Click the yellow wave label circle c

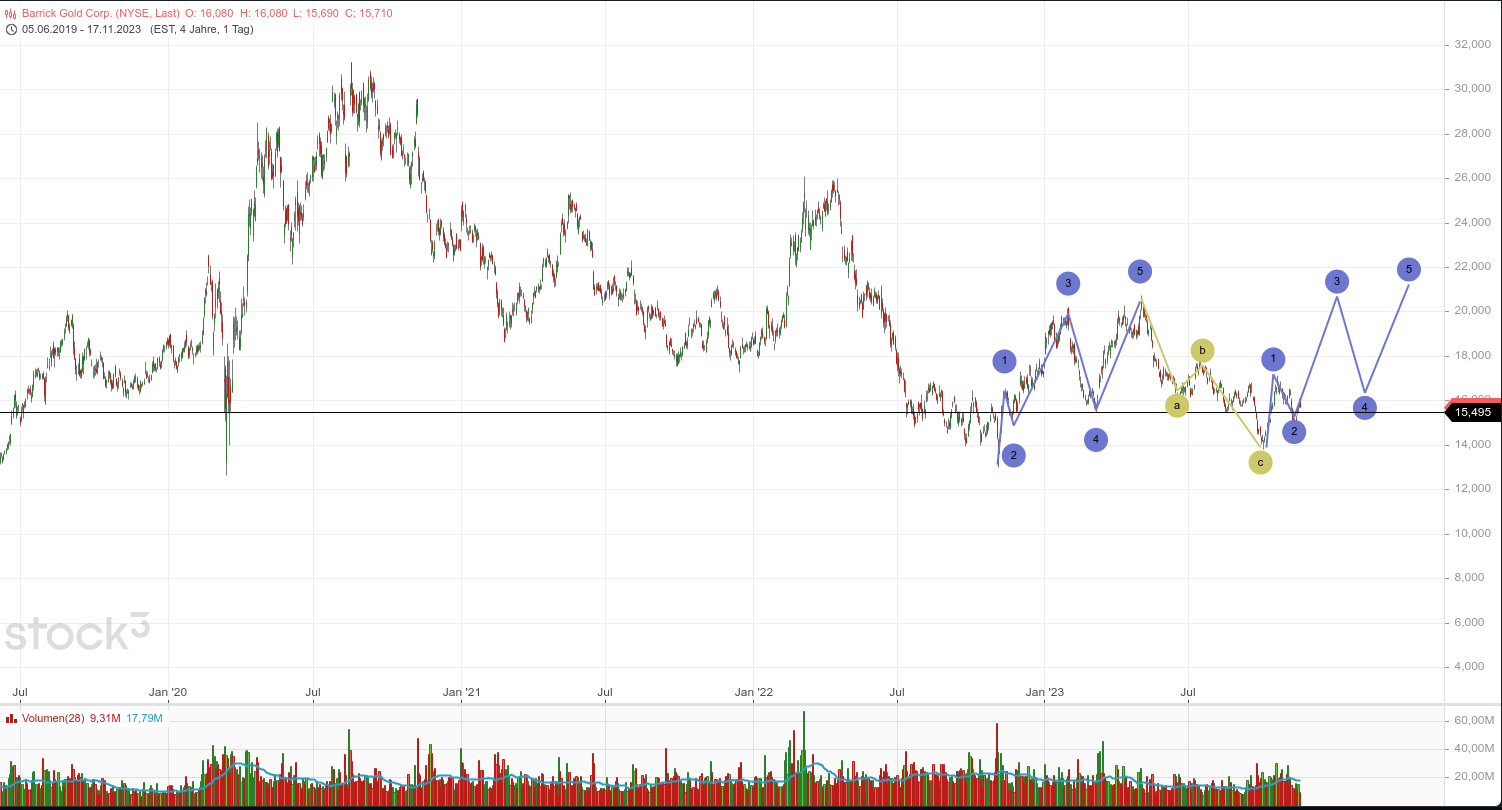tap(1261, 462)
